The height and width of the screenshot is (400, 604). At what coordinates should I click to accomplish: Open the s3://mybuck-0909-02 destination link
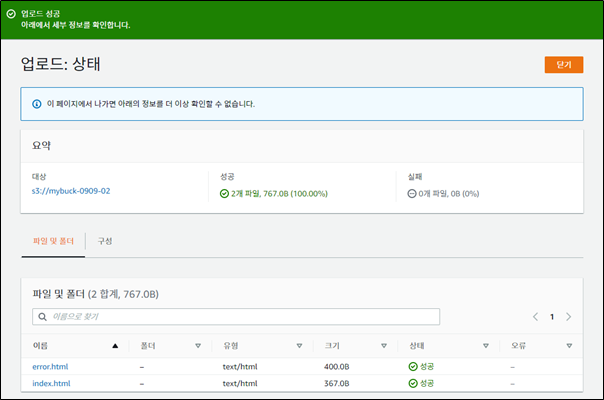tap(71, 191)
